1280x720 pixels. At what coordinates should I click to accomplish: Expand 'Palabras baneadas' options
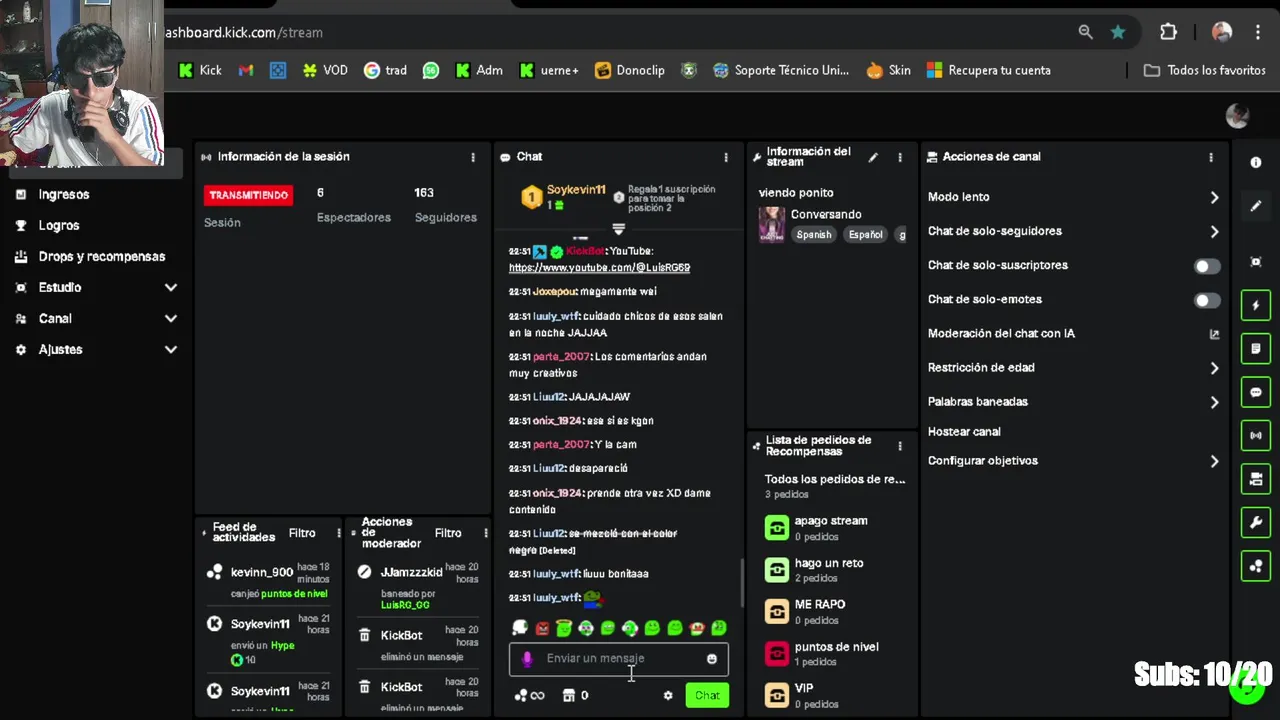[1214, 402]
